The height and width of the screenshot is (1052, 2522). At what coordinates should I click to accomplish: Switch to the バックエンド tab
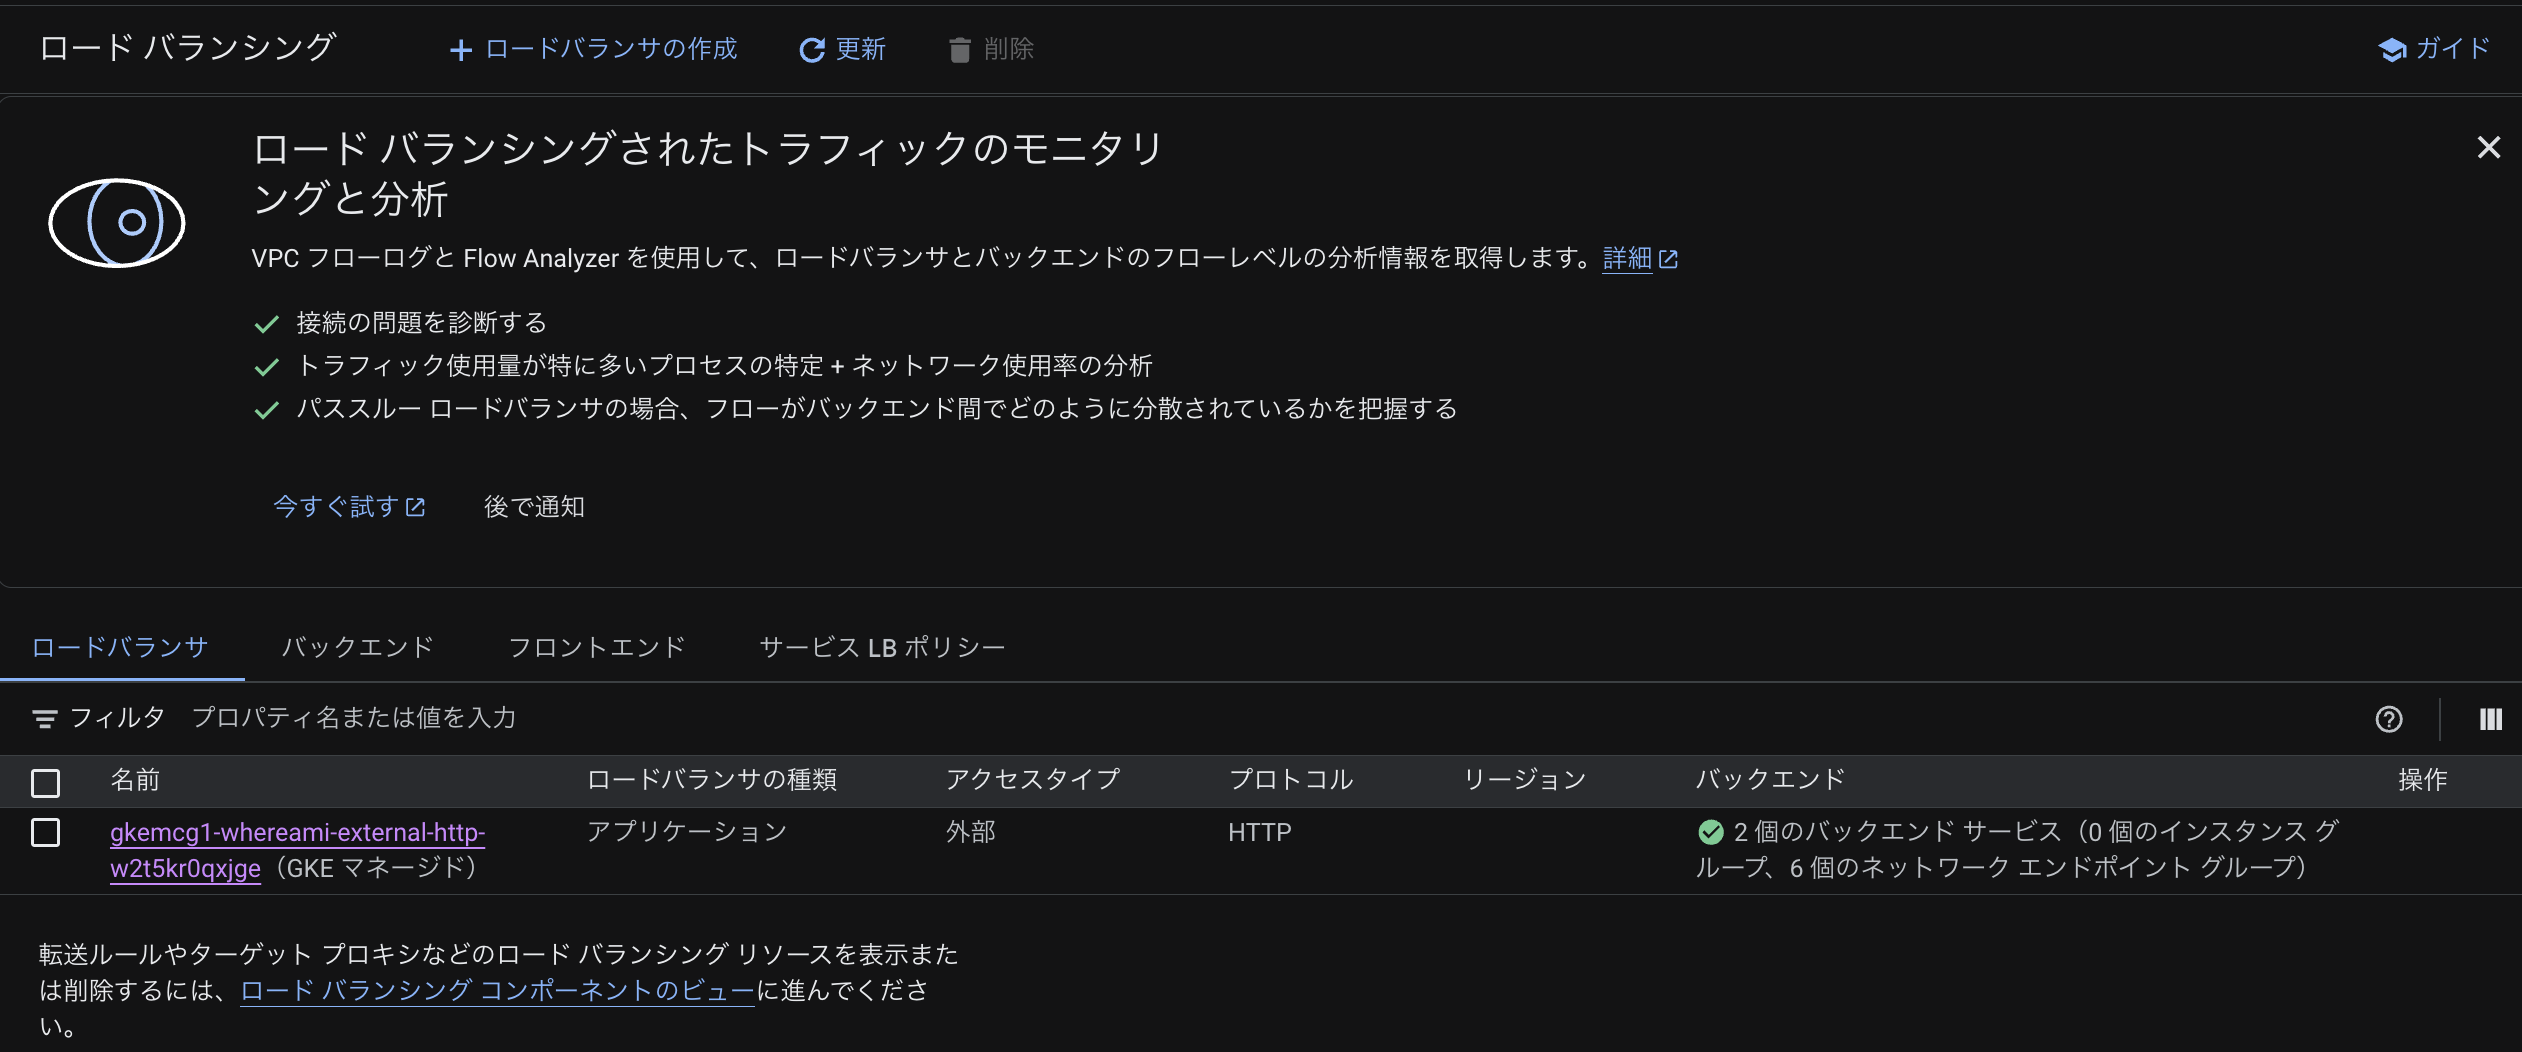pos(357,647)
